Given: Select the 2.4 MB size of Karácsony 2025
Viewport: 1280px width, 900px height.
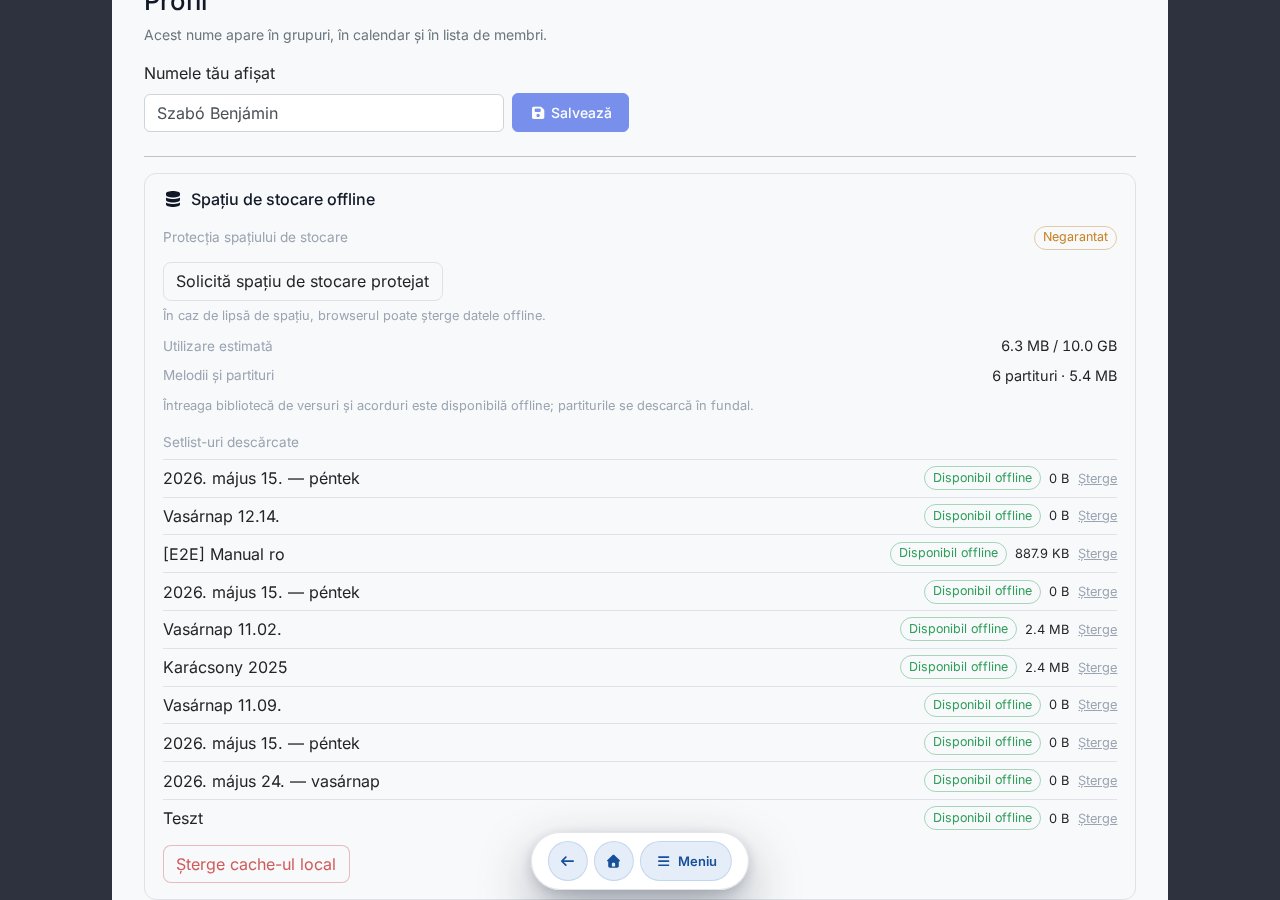Looking at the screenshot, I should (x=1047, y=668).
